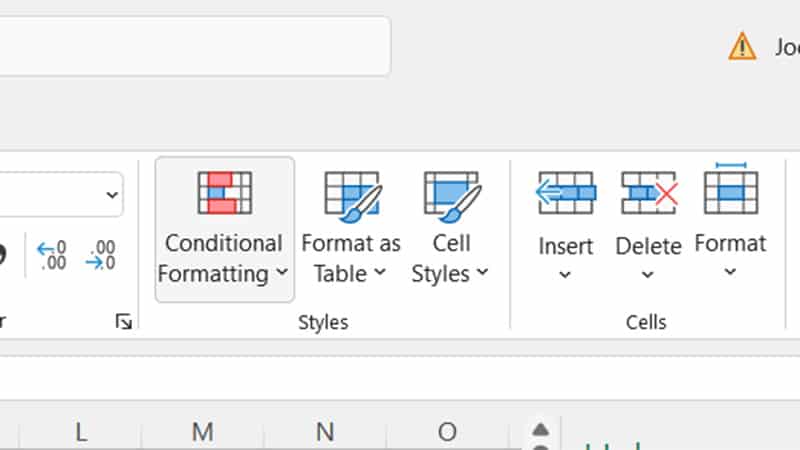800x450 pixels.
Task: Select column L header
Action: coord(81,432)
